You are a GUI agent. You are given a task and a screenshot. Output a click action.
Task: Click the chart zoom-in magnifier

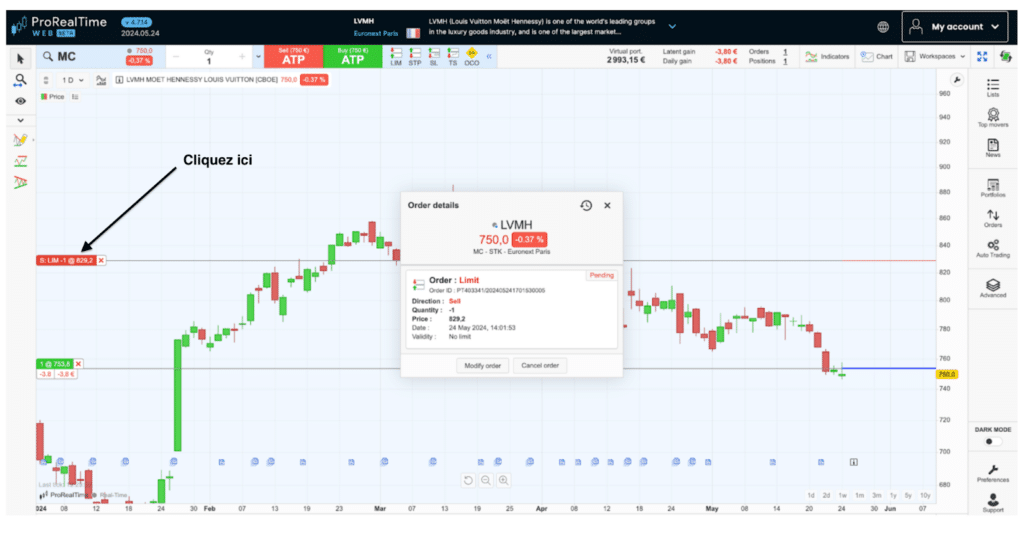click(x=503, y=480)
